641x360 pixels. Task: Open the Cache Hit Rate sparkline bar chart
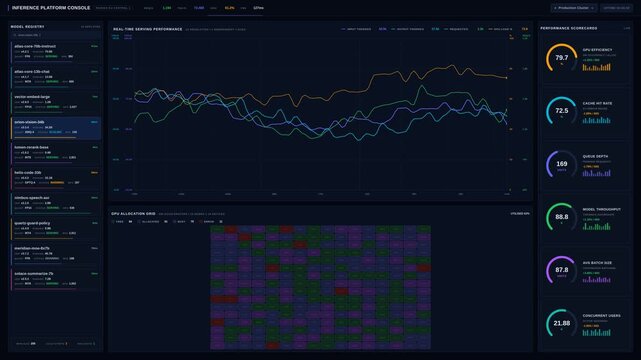click(596, 120)
